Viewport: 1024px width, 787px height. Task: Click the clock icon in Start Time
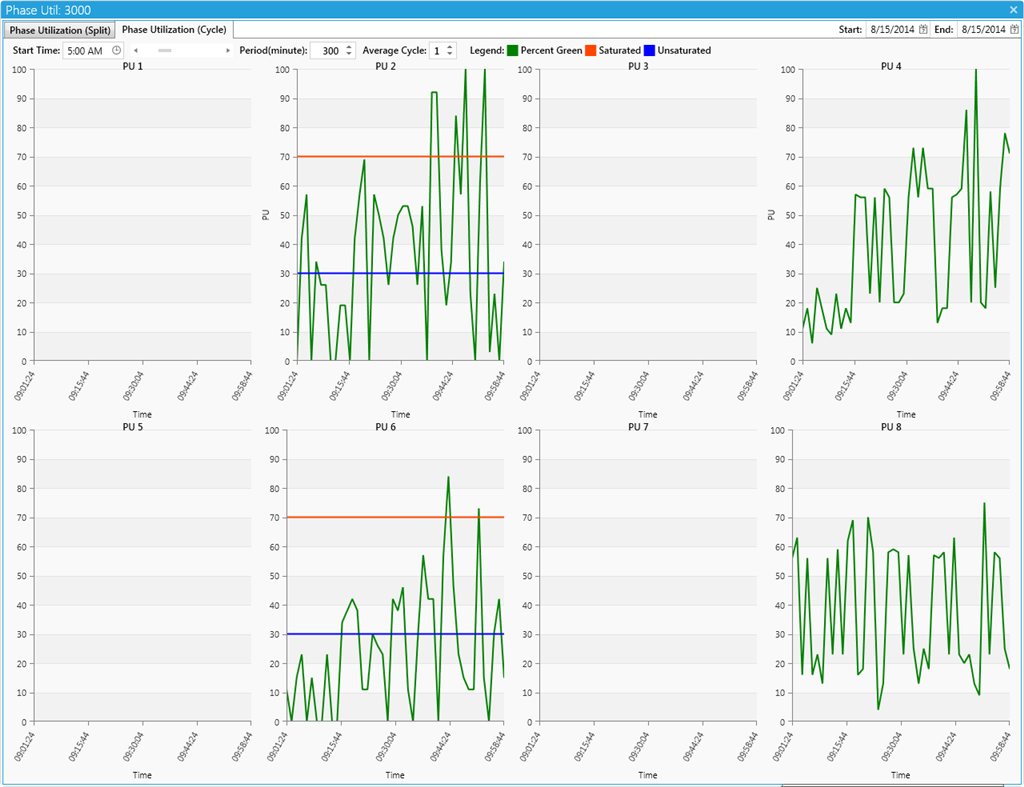(116, 50)
